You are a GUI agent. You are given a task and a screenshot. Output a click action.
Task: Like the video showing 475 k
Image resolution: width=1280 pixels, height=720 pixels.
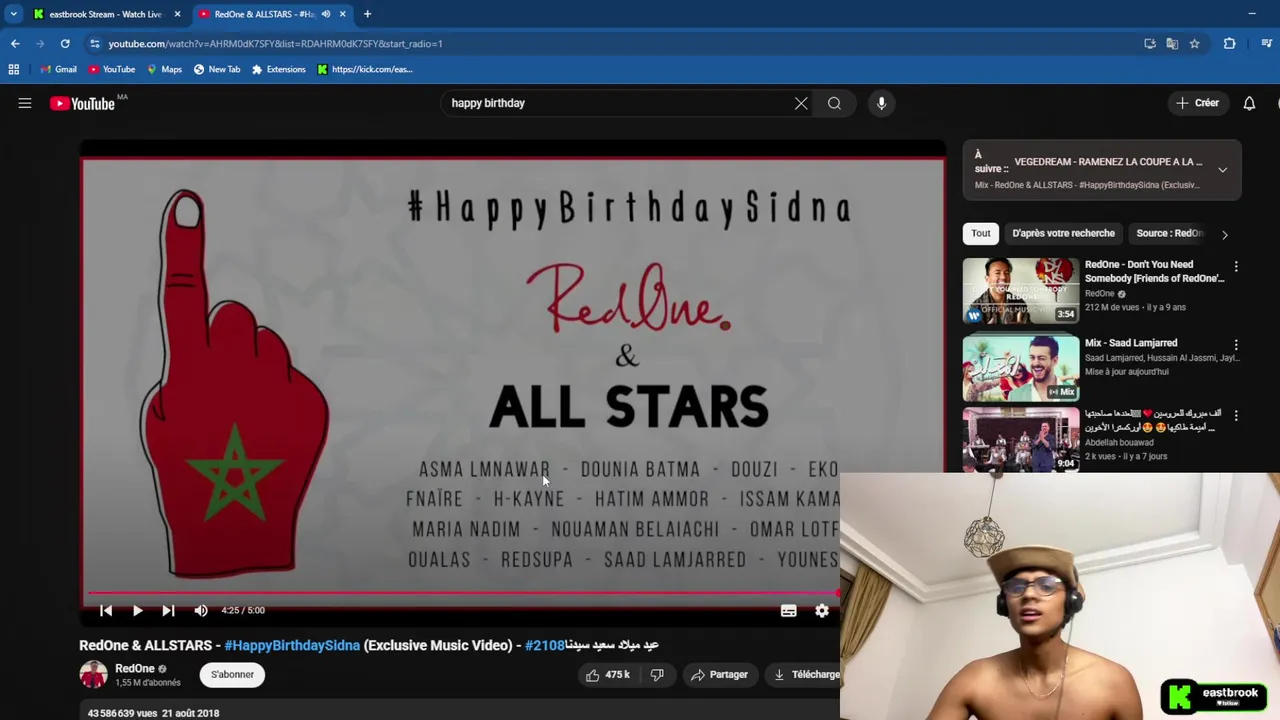(607, 675)
